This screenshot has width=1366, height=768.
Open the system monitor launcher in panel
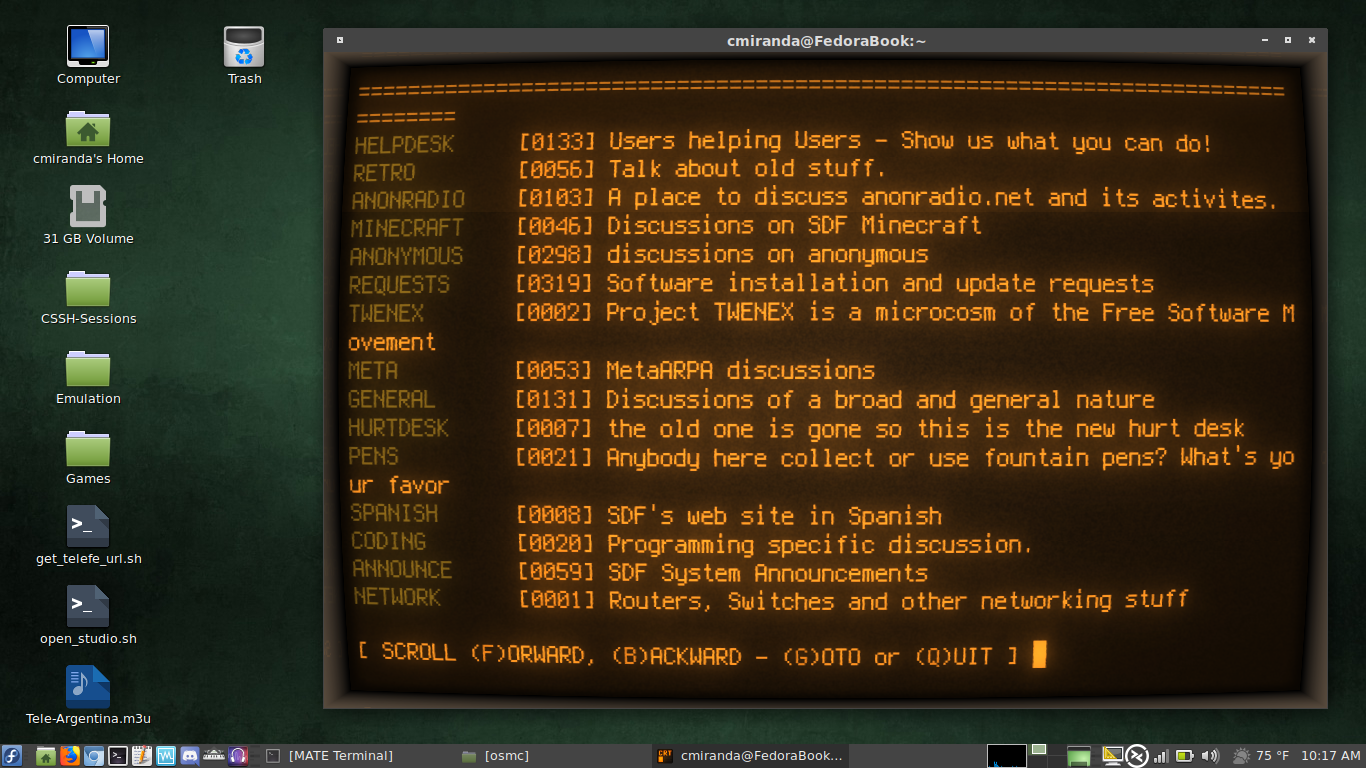[x=166, y=756]
